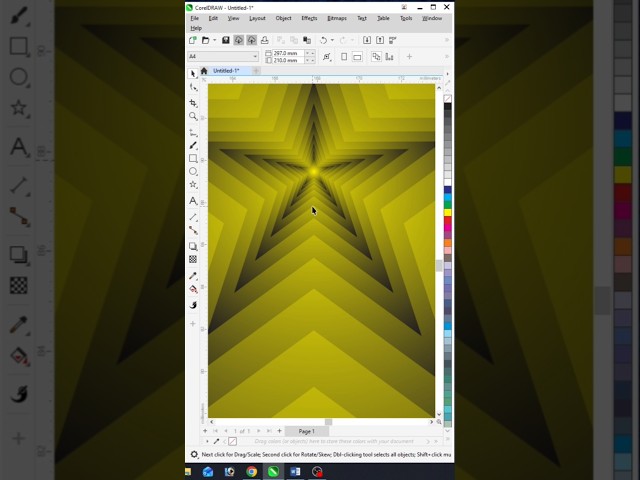Click the page height 210.0 mm field
The height and width of the screenshot is (480, 640).
(x=289, y=60)
